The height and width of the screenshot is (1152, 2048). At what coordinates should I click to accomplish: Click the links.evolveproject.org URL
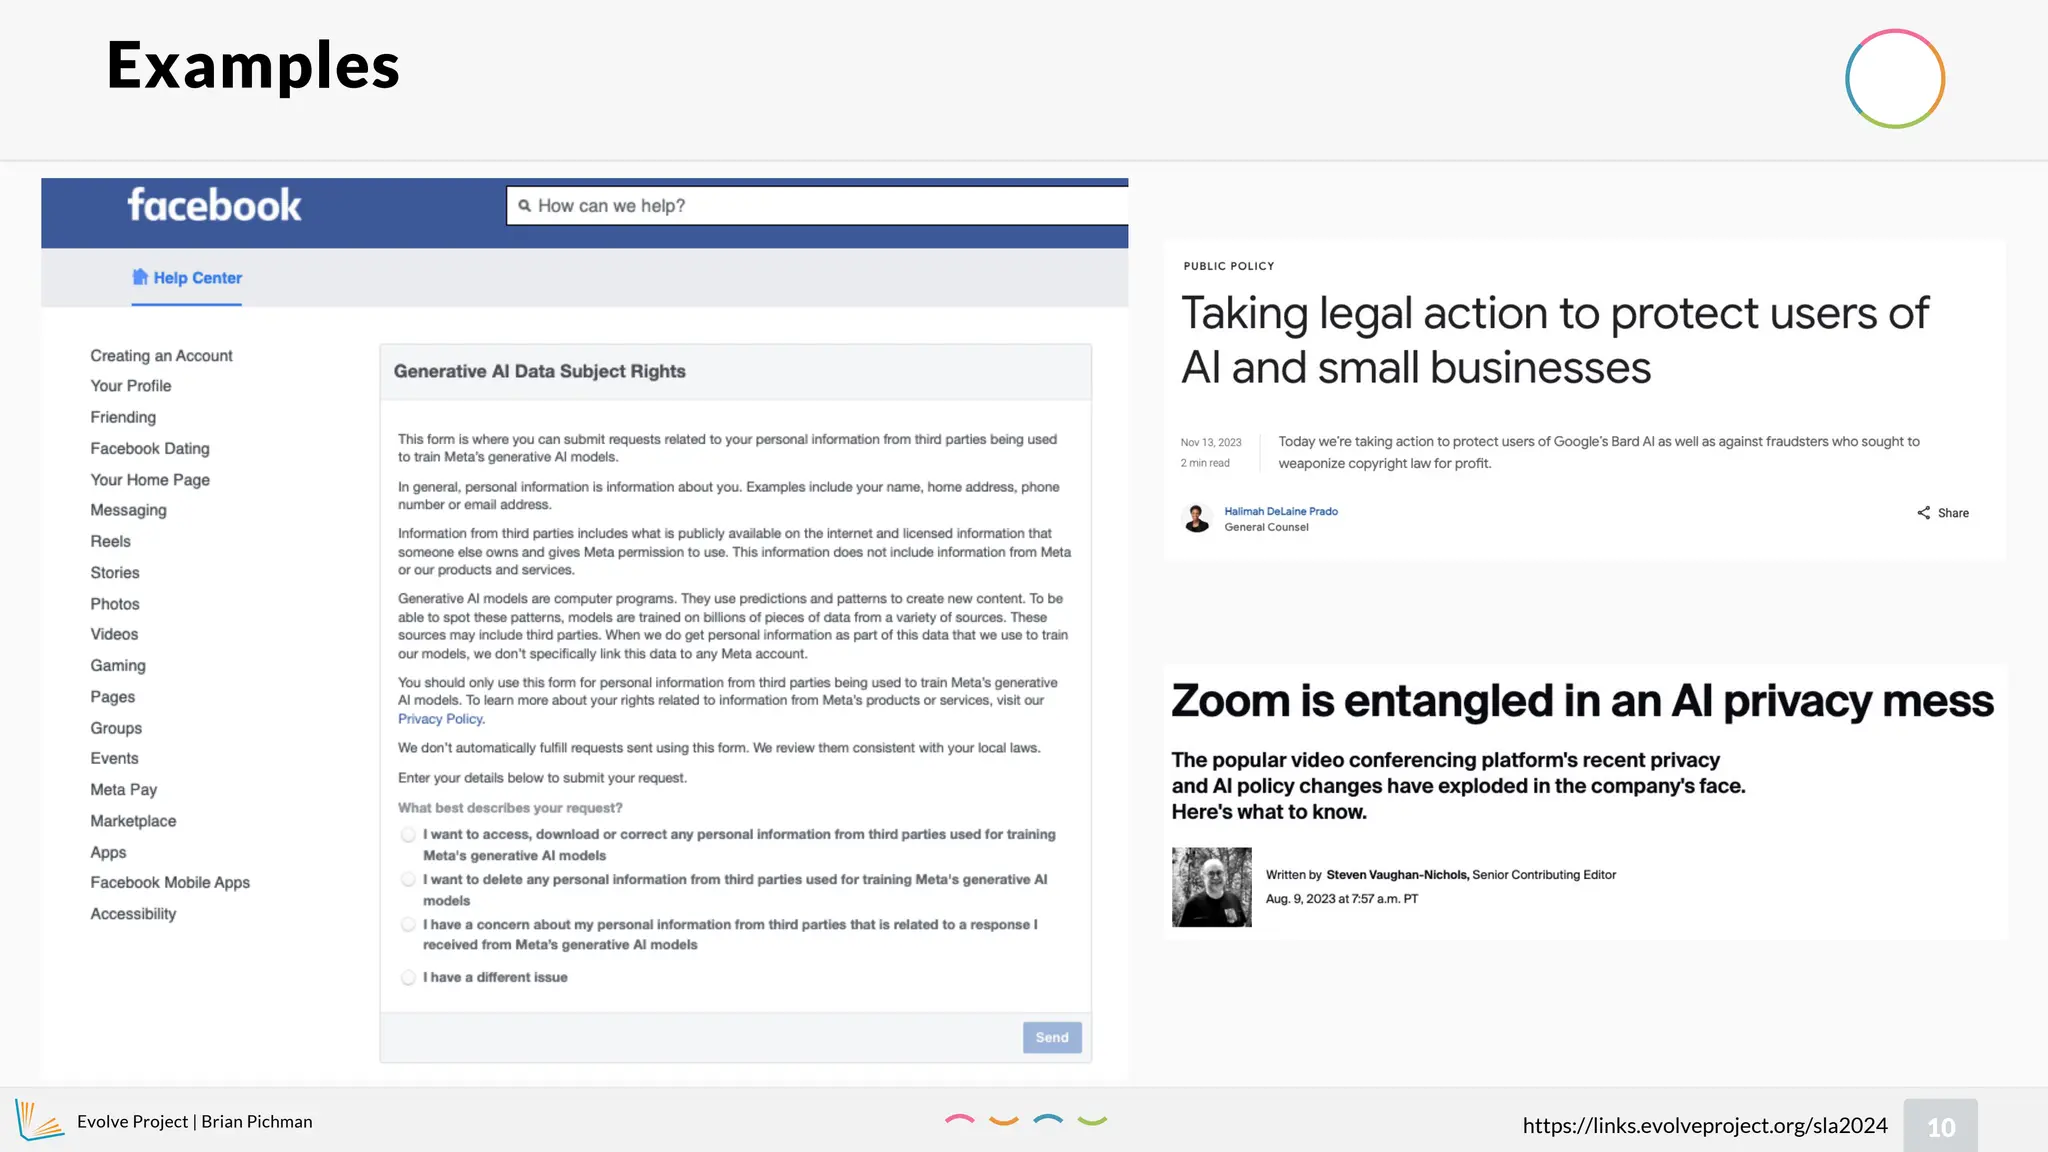(1704, 1126)
